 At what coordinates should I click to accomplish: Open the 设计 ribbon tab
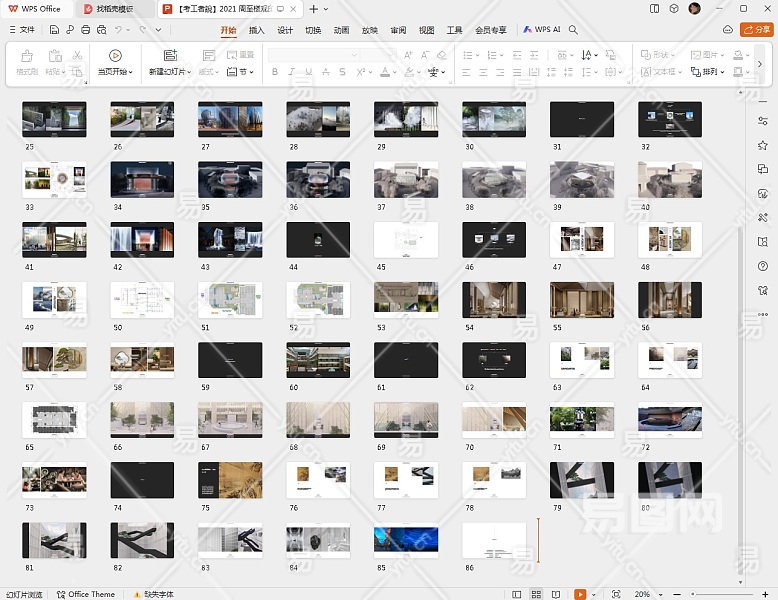(285, 30)
